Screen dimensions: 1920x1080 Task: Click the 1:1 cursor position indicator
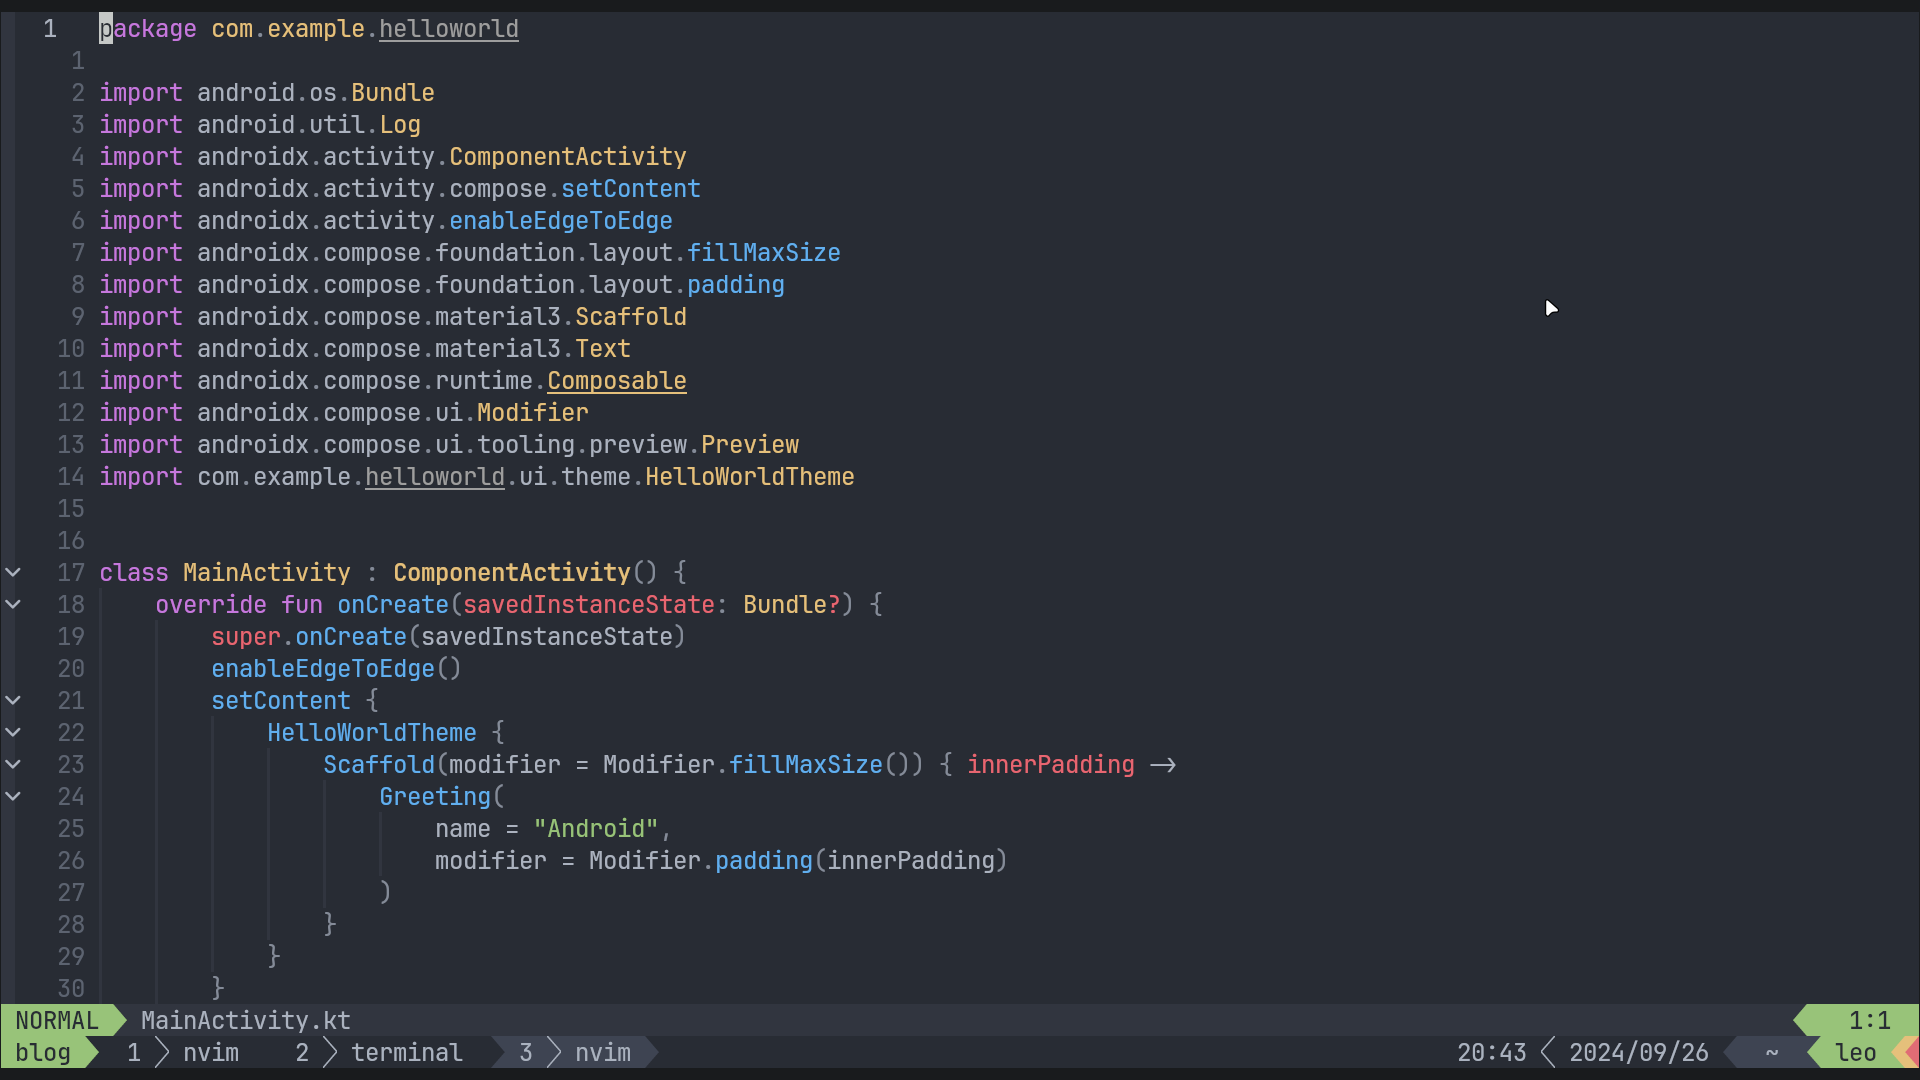[x=1869, y=1019]
